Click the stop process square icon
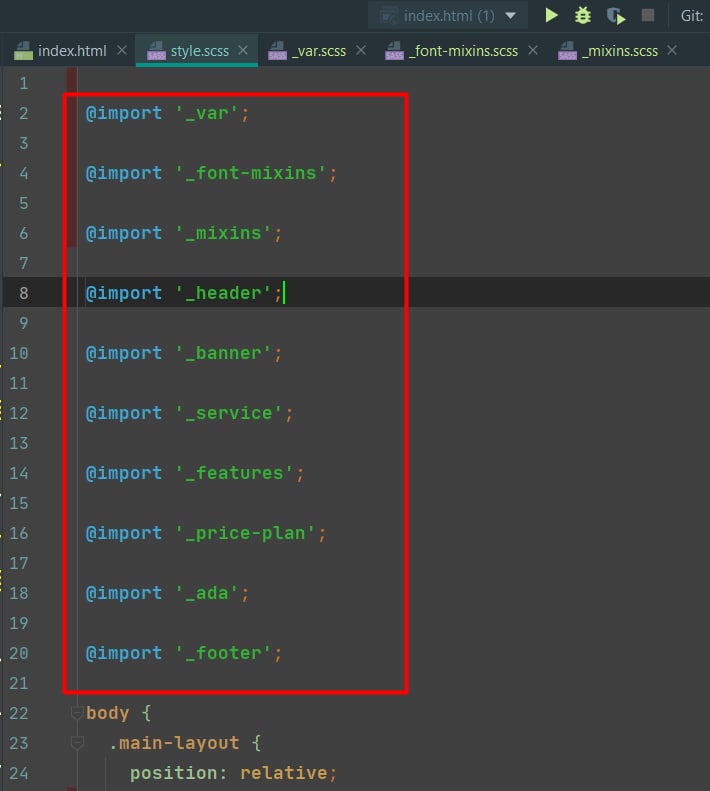The height and width of the screenshot is (791, 710). (x=648, y=15)
